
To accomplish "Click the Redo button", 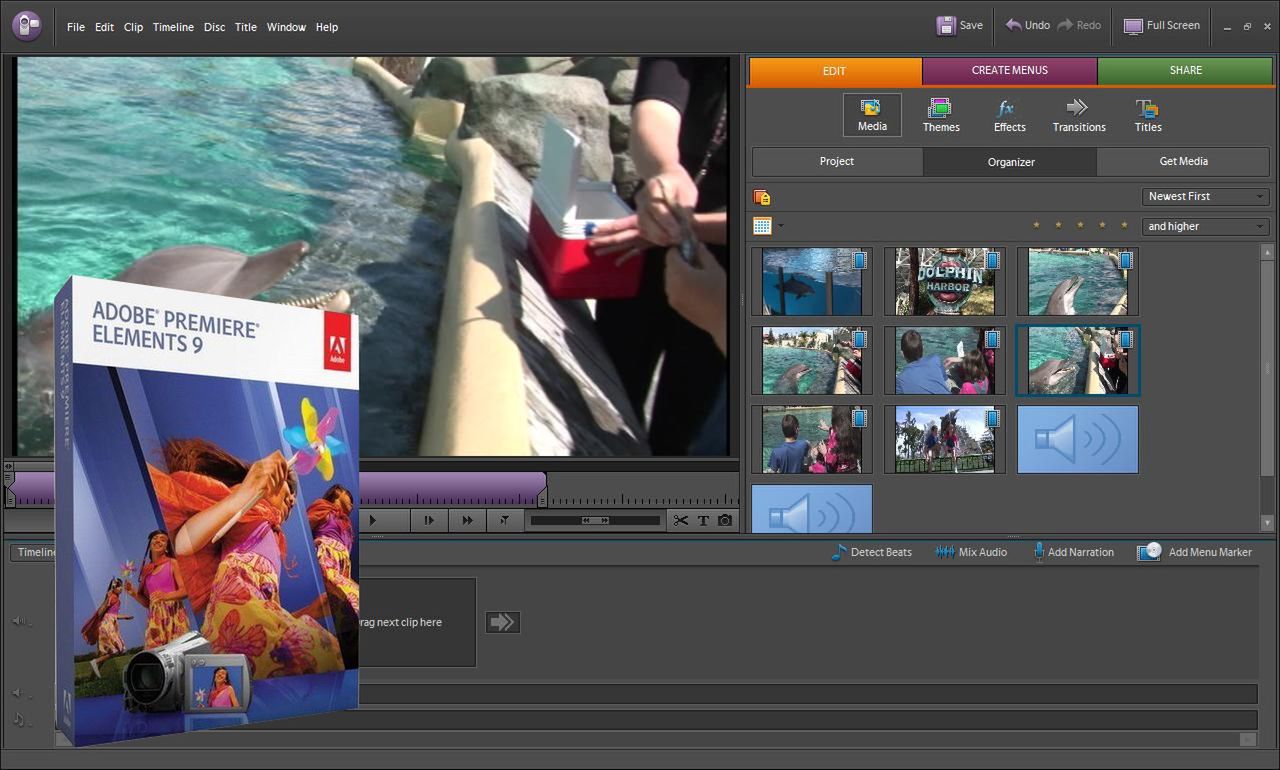I will (1079, 26).
